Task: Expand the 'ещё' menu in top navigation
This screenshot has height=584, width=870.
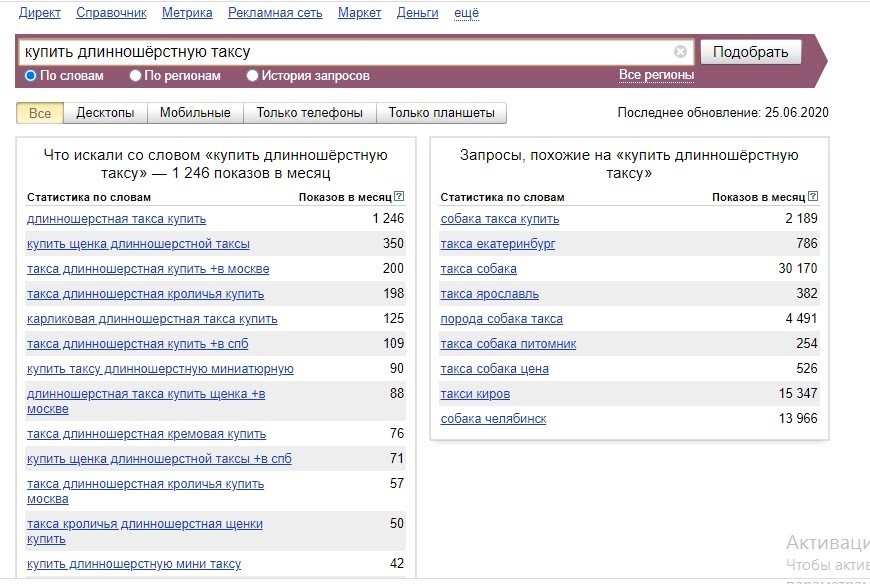Action: pyautogui.click(x=466, y=13)
